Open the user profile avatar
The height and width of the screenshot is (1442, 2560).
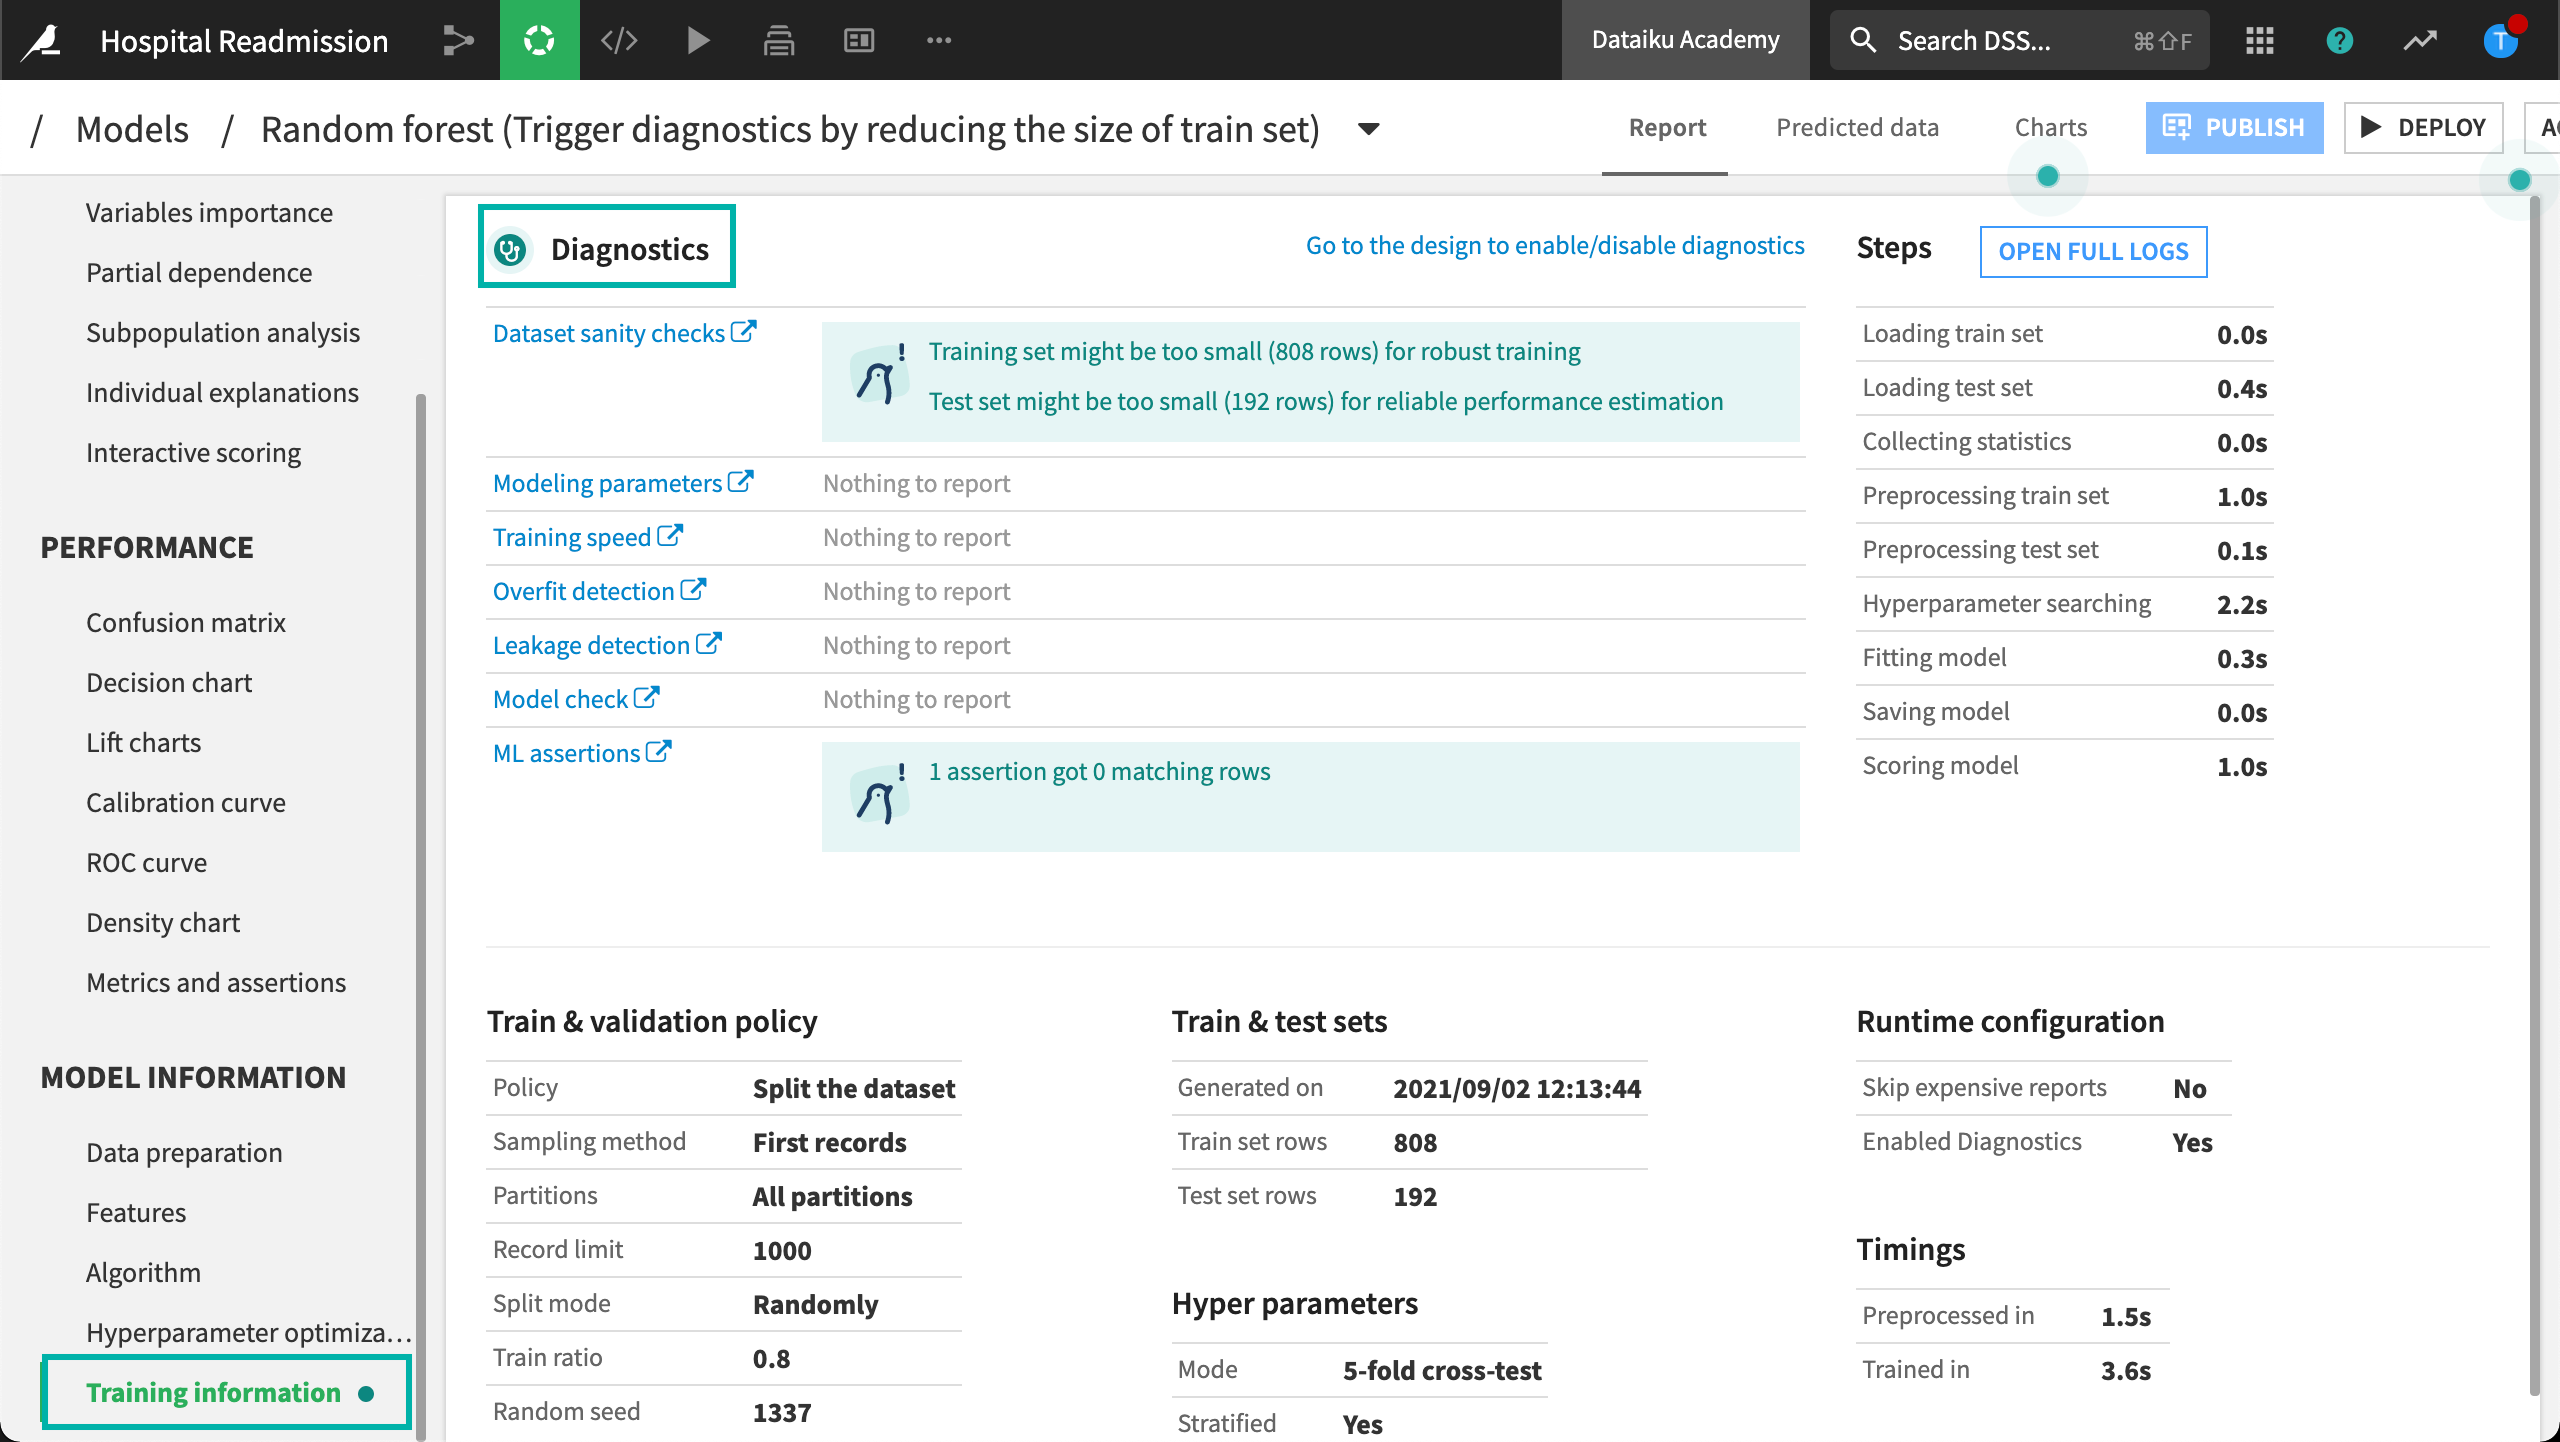(2500, 40)
